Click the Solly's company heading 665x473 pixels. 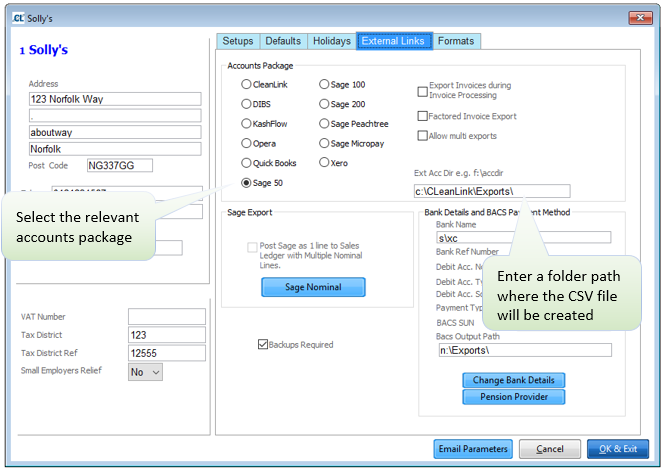44,50
